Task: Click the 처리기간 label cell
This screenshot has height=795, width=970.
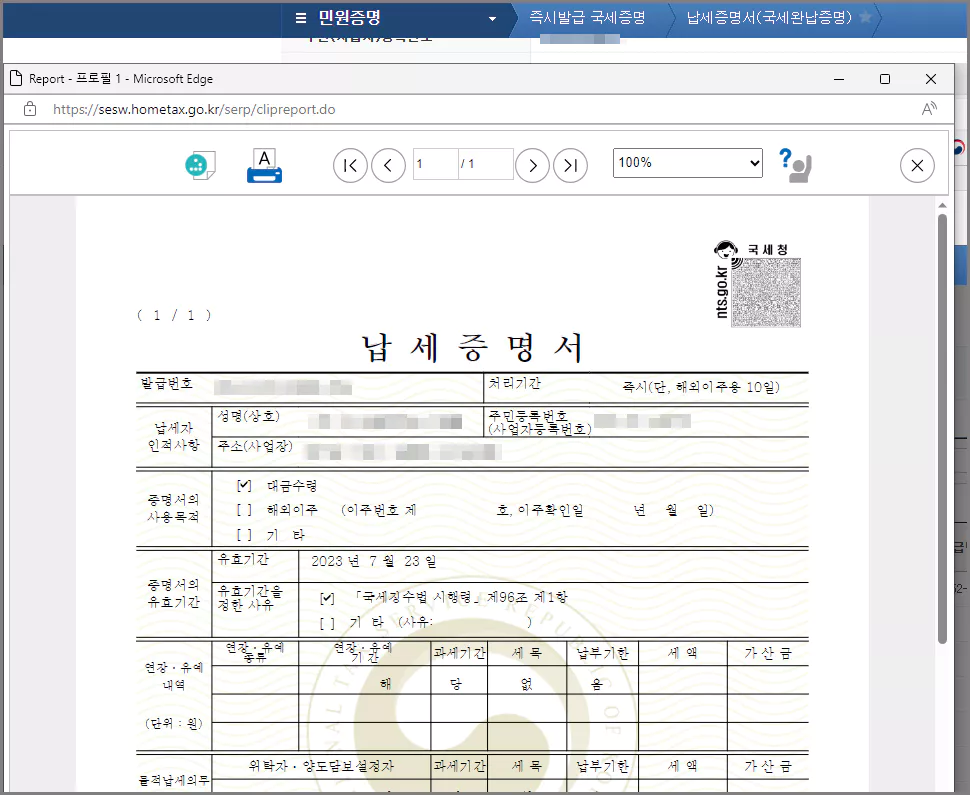Action: pyautogui.click(x=515, y=384)
